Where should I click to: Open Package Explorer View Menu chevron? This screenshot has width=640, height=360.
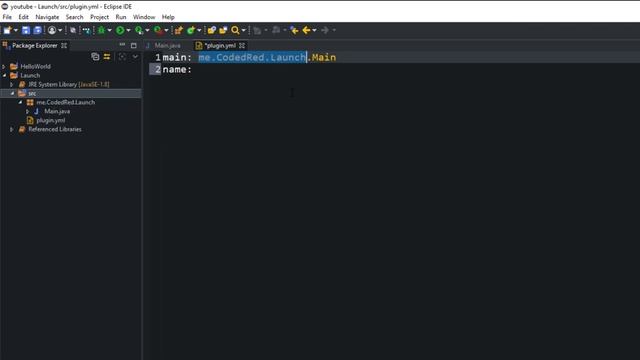(x=135, y=57)
